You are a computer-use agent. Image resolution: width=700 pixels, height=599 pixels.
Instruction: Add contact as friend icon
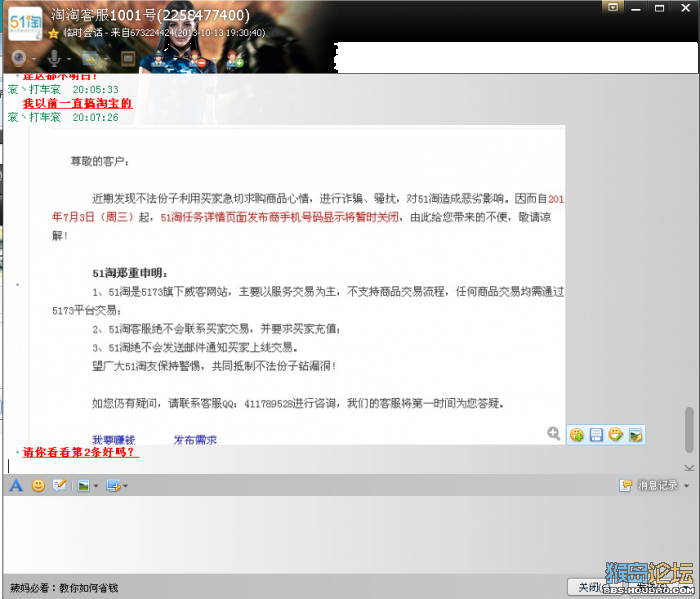[x=234, y=58]
